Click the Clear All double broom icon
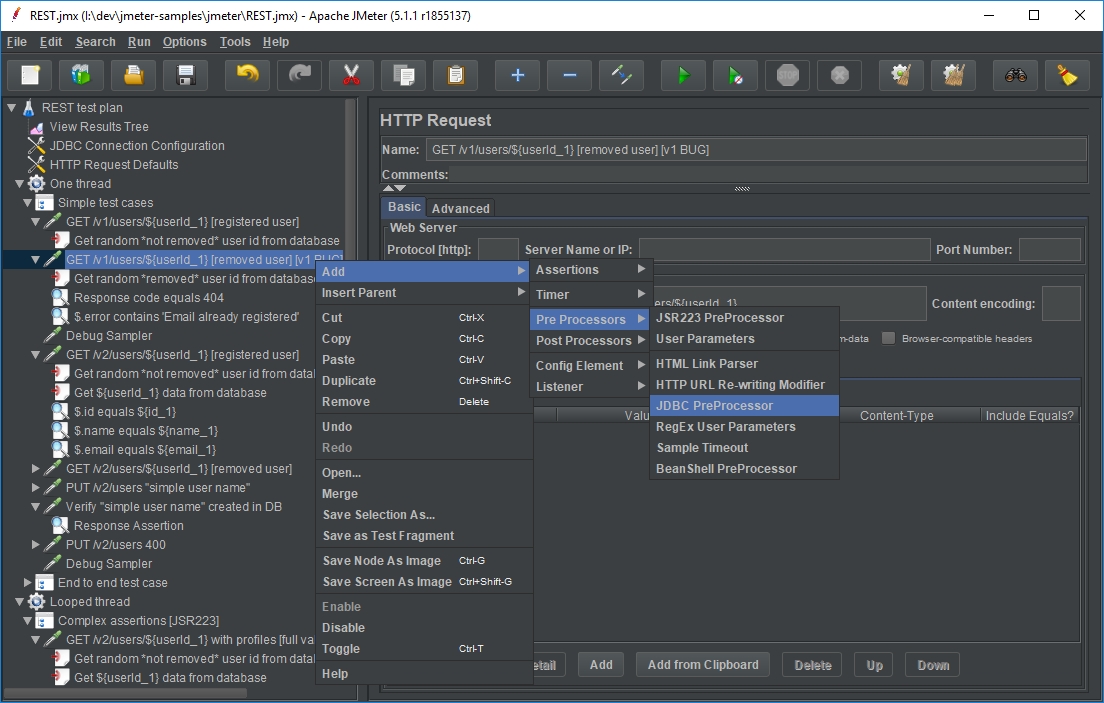The width and height of the screenshot is (1104, 703). pos(953,75)
